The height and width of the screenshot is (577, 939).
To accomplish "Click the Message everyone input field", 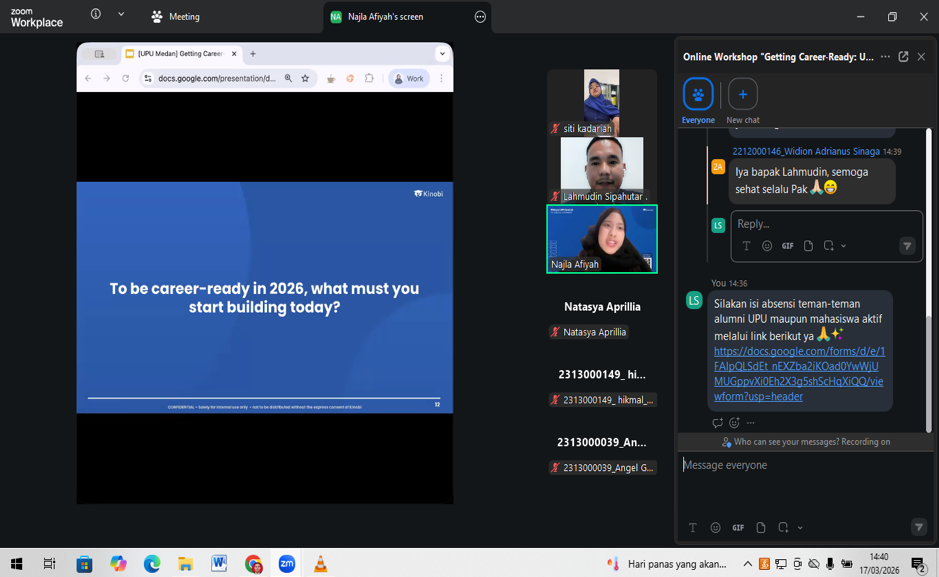I will click(800, 465).
